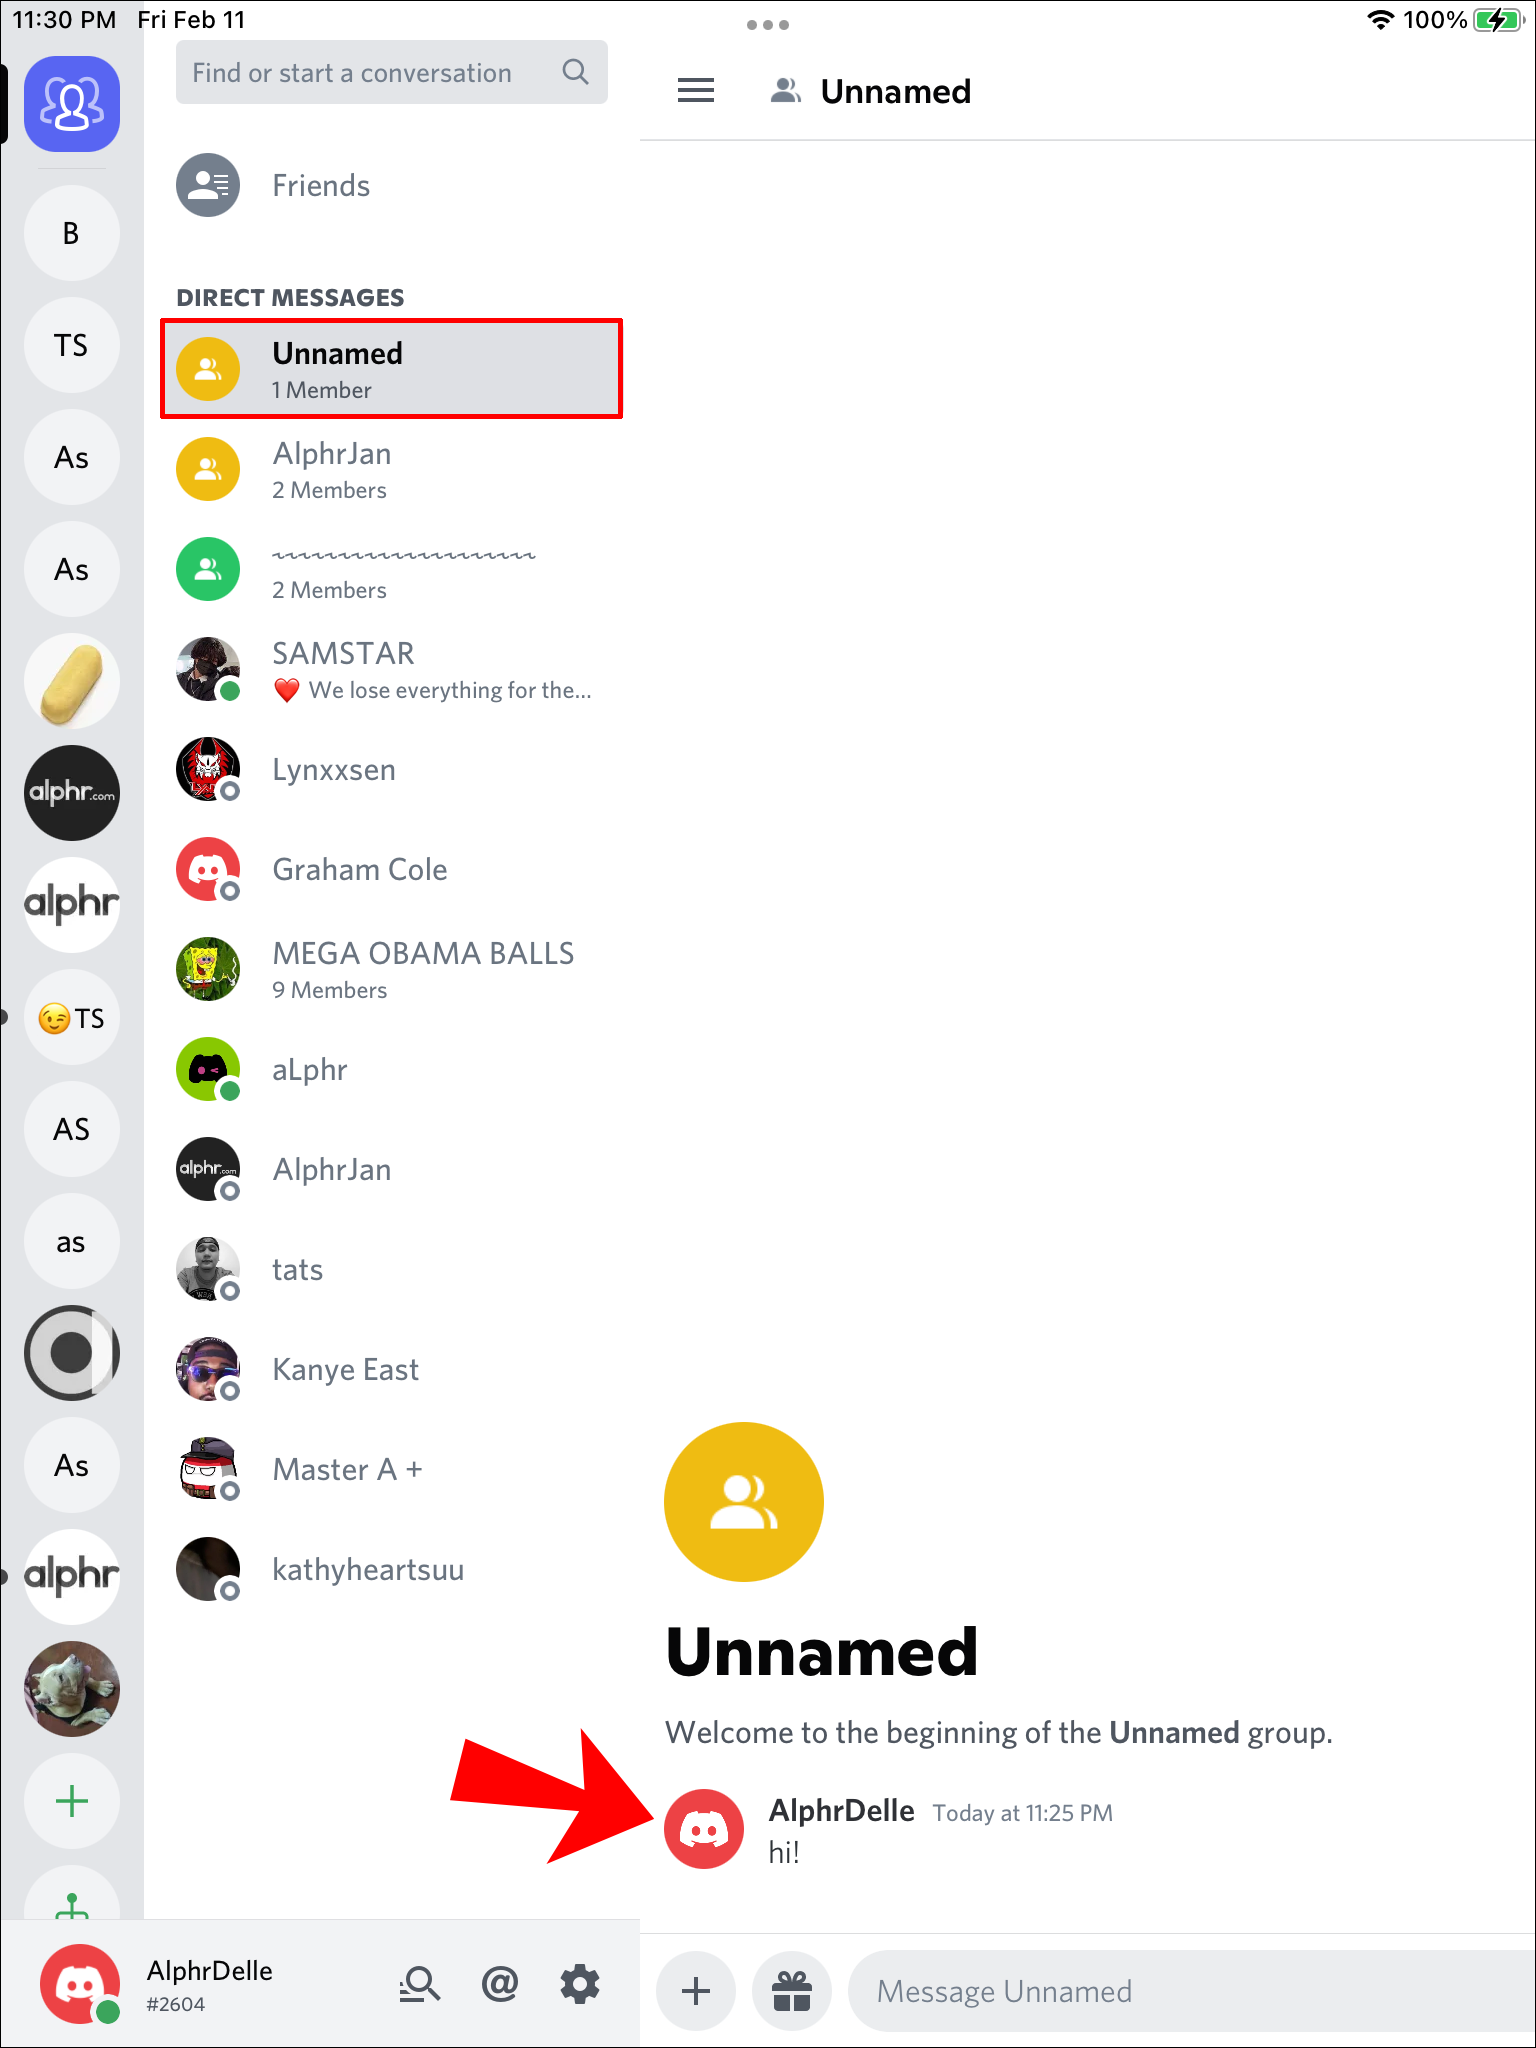Open user settings gear icon

click(x=580, y=1984)
